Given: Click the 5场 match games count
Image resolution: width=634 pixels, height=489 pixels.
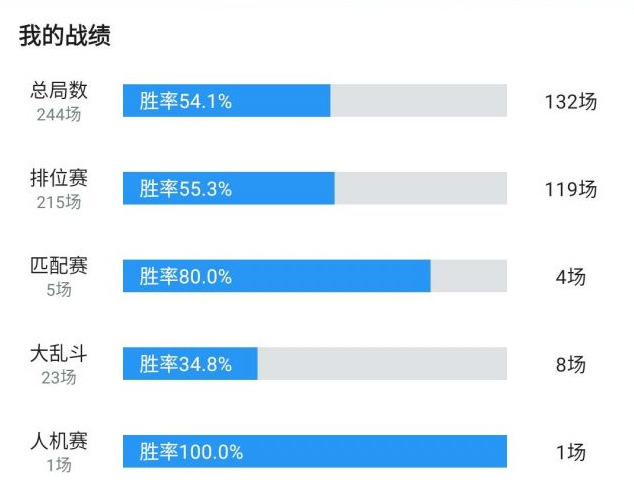Looking at the screenshot, I should point(59,290).
